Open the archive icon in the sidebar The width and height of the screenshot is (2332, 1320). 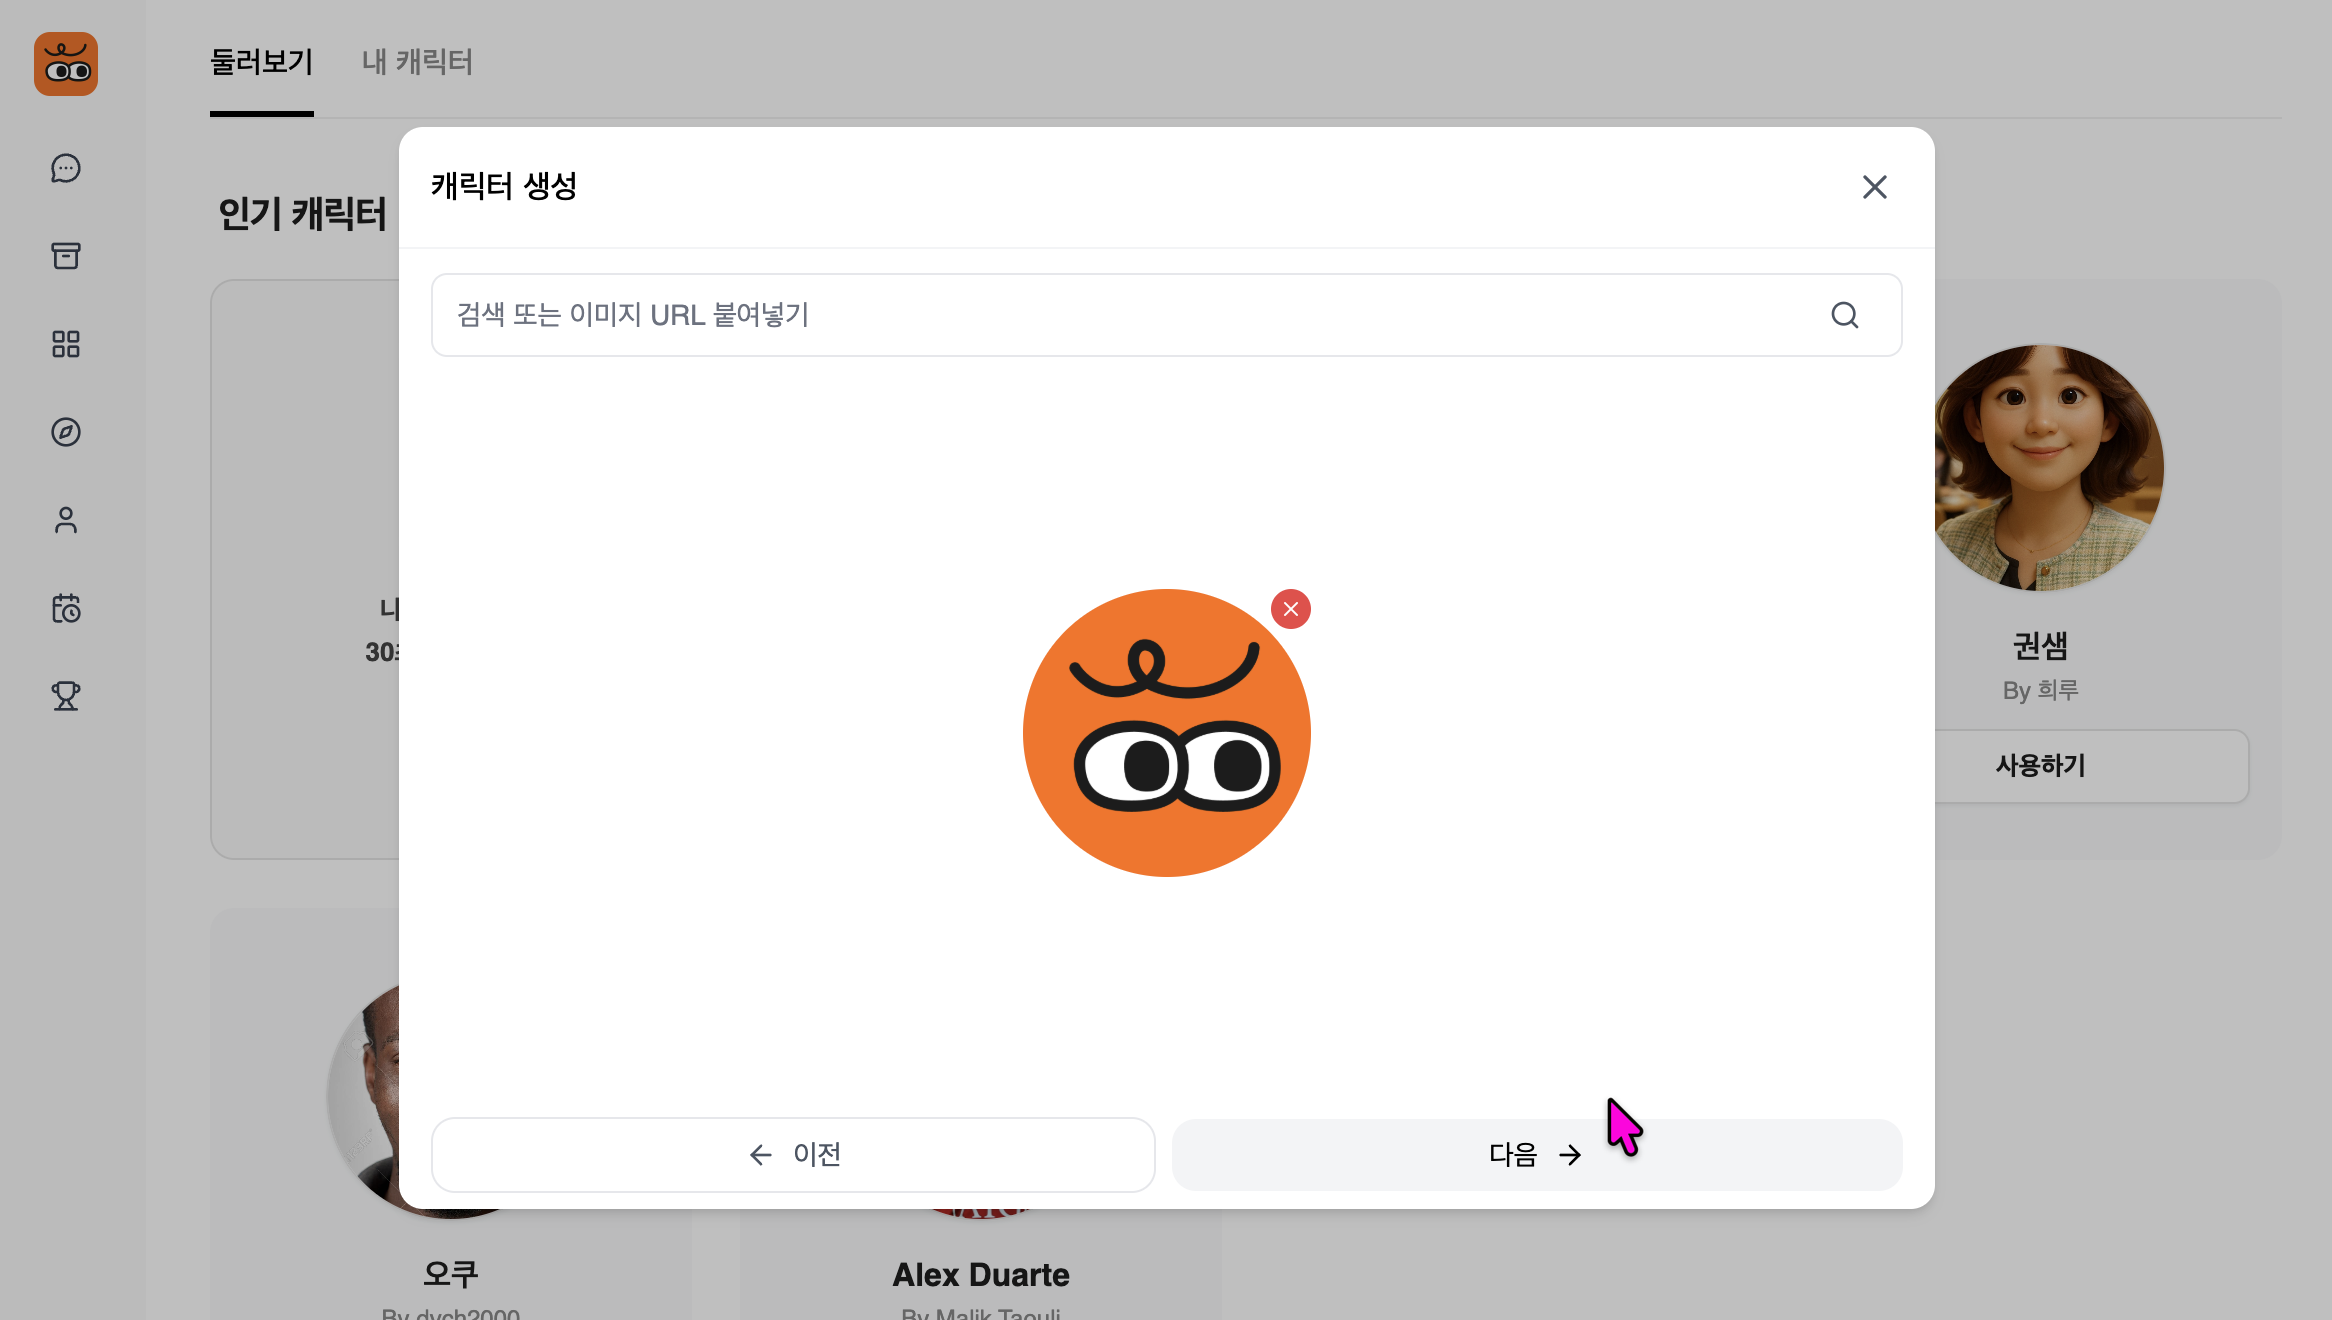[x=65, y=256]
